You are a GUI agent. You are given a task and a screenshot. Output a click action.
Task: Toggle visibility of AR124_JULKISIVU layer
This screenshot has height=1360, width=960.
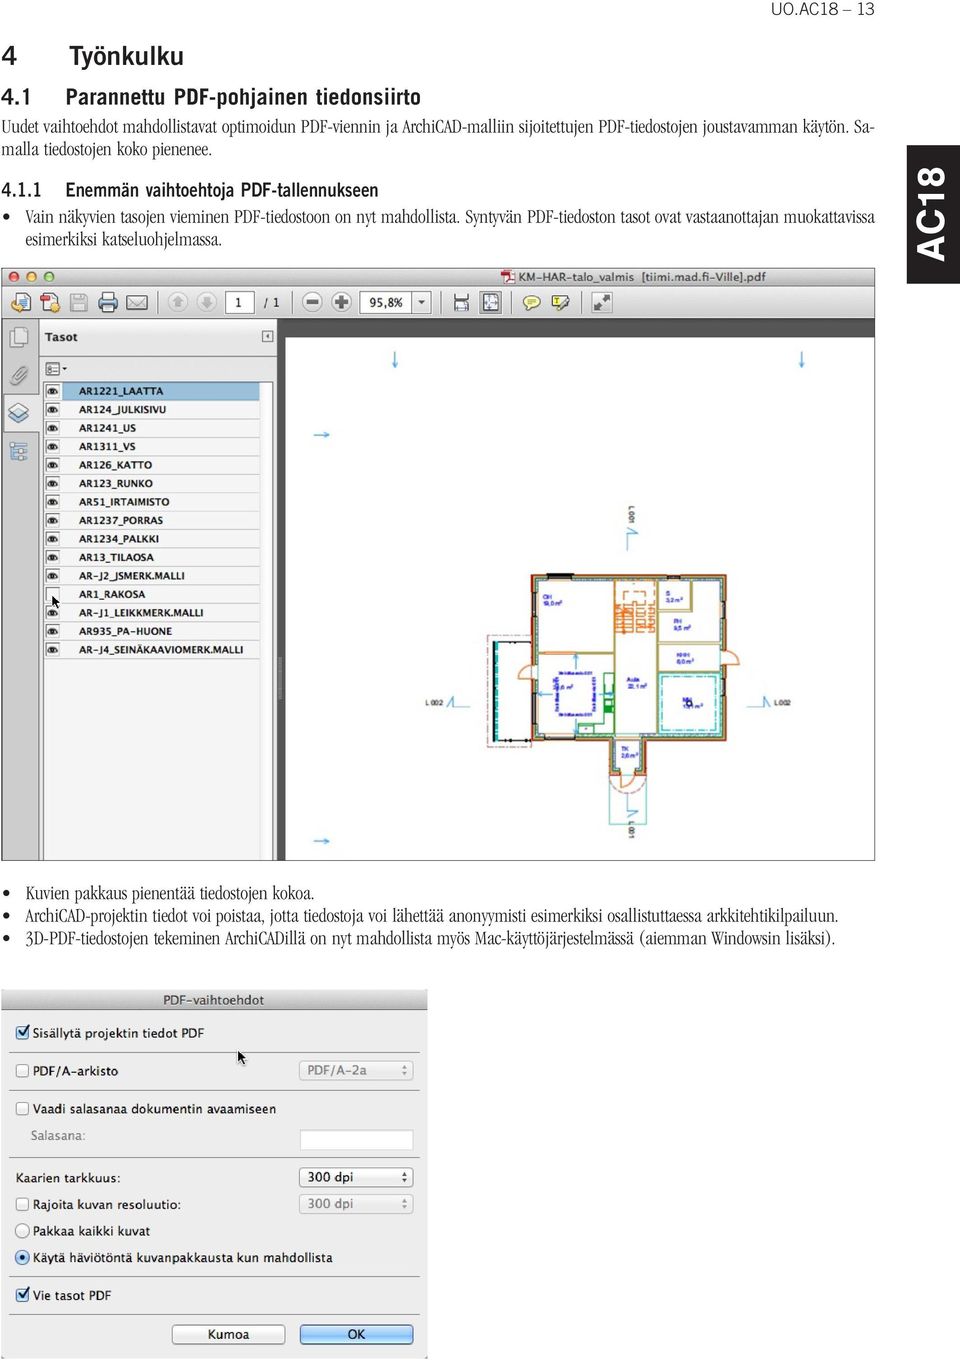click(53, 410)
